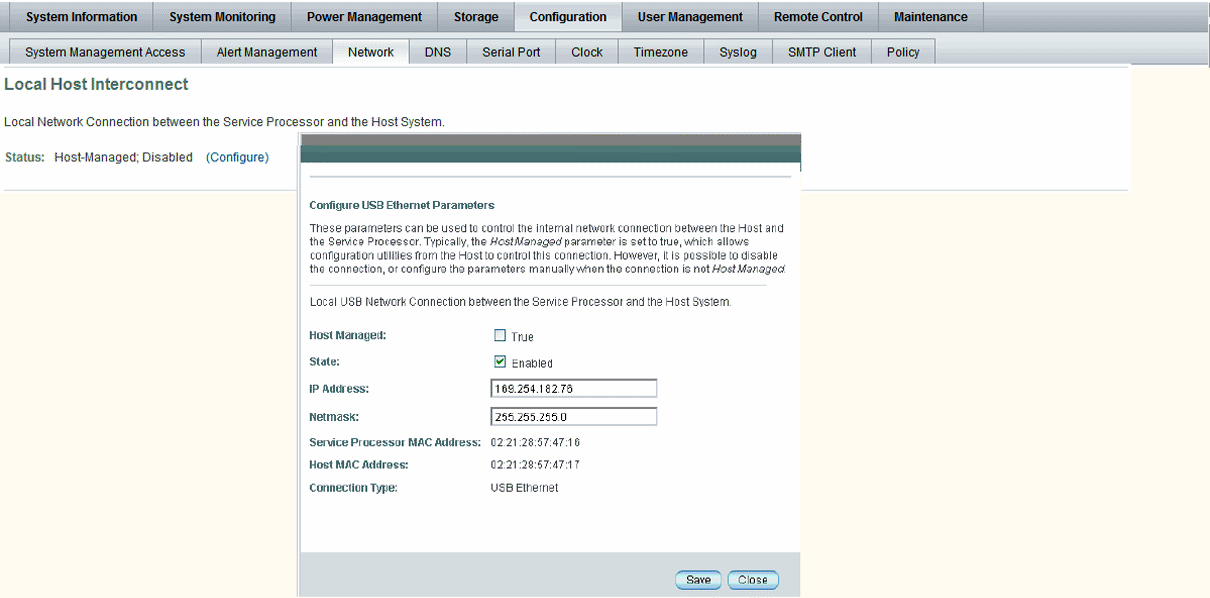Go to the SMTP Client tab
The height and width of the screenshot is (598, 1210).
821,51
